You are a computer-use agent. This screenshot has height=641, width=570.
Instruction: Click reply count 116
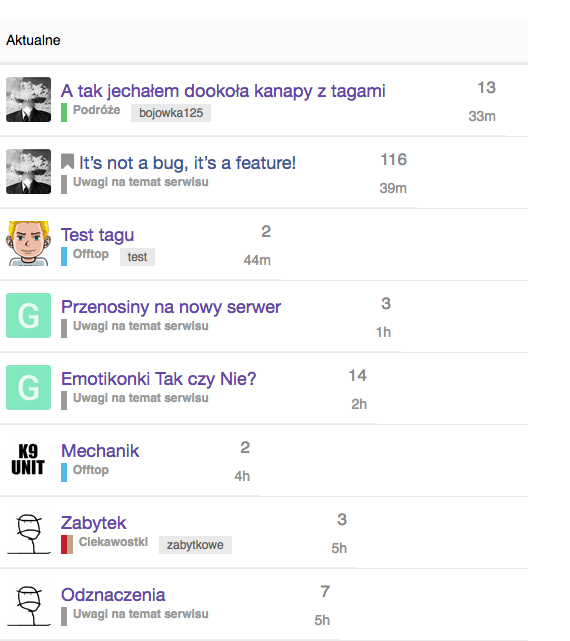[x=394, y=159]
